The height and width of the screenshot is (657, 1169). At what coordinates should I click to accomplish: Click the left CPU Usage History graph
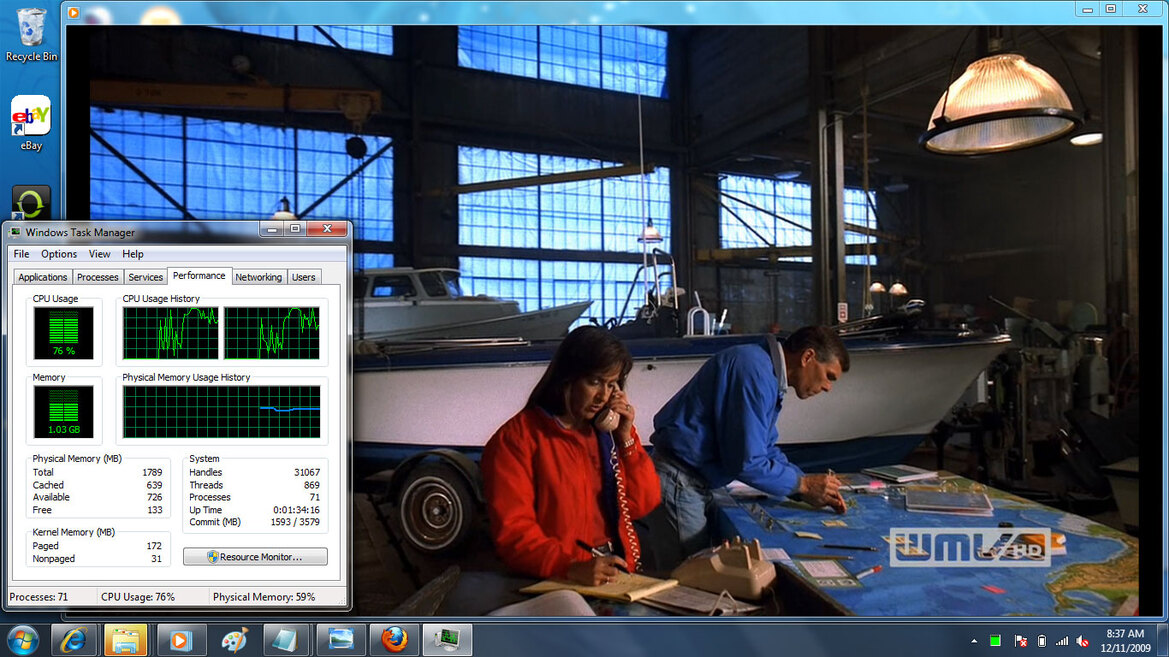[171, 333]
